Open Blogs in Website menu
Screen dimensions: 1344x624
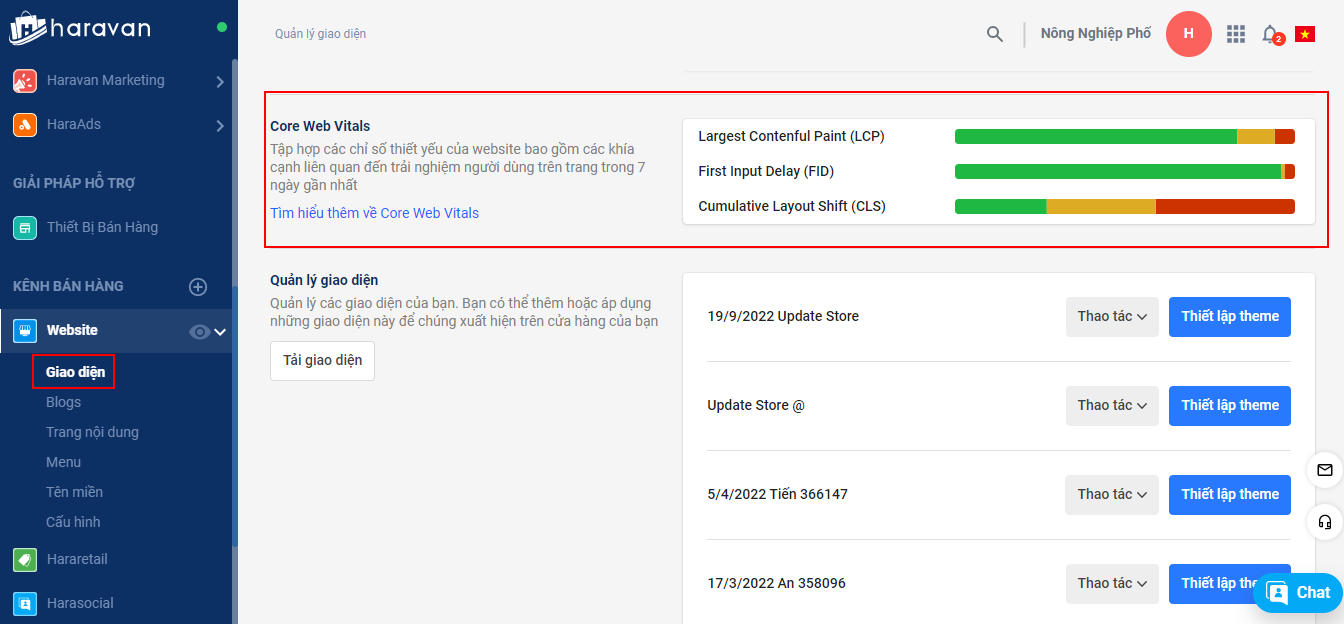point(64,402)
